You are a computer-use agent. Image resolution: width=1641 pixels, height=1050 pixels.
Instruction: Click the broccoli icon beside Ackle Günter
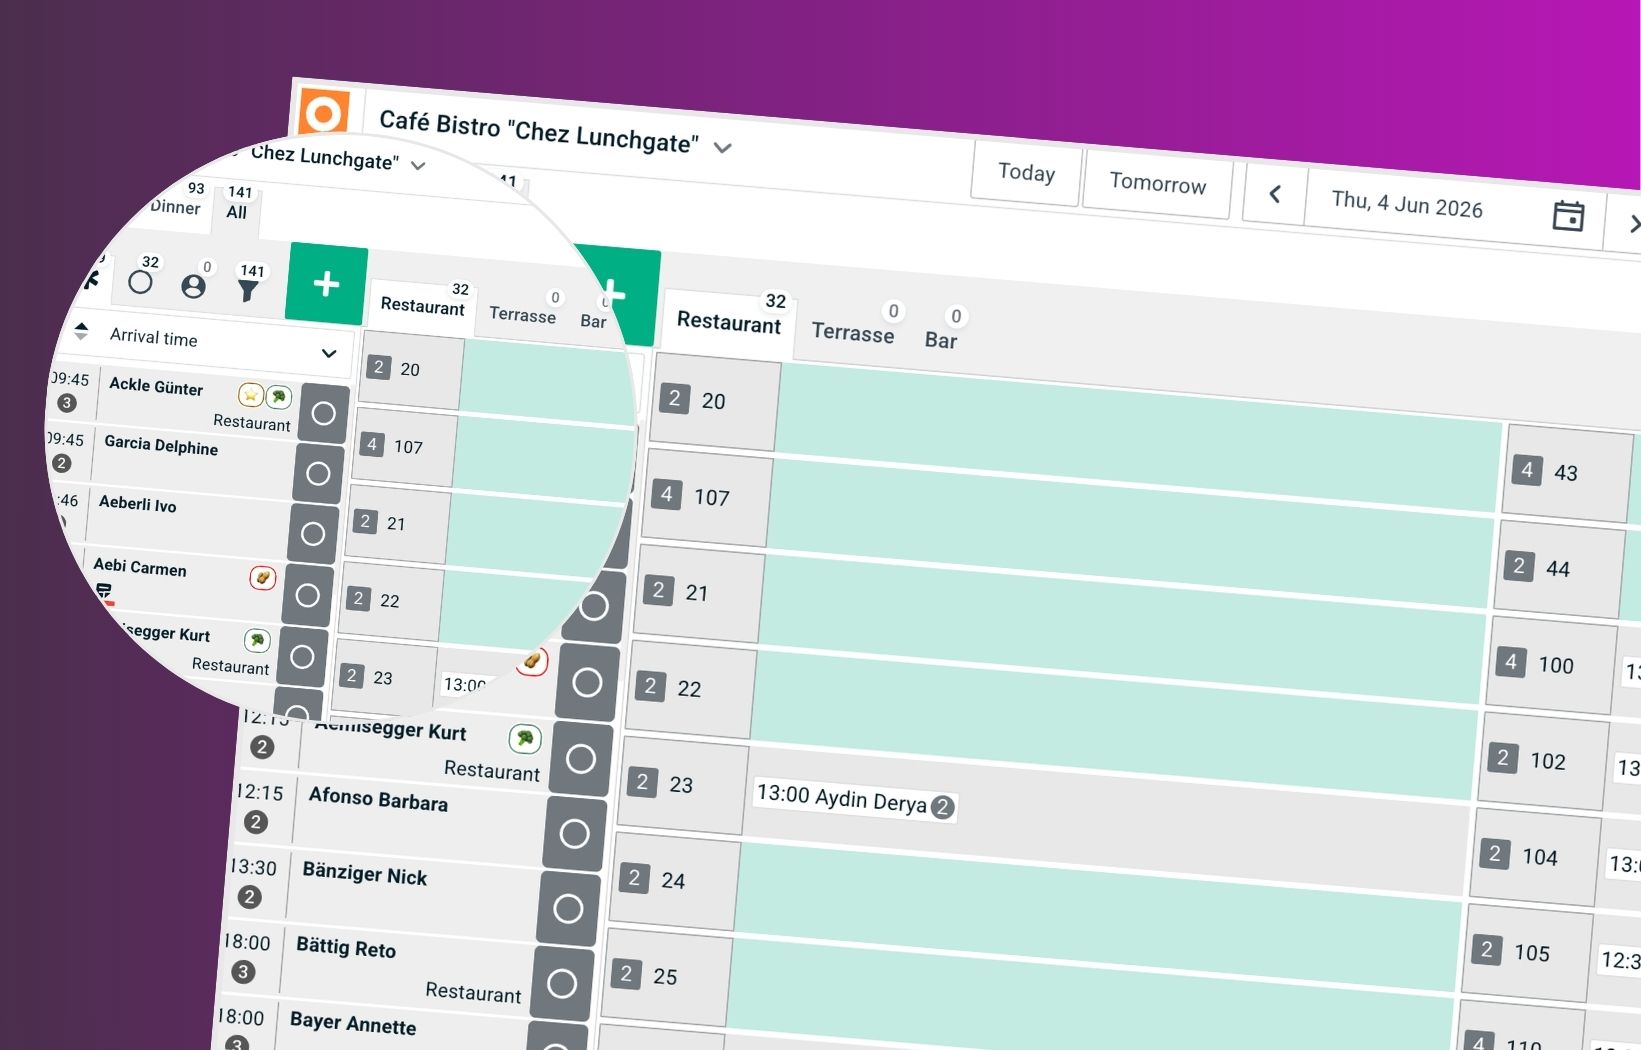[279, 397]
